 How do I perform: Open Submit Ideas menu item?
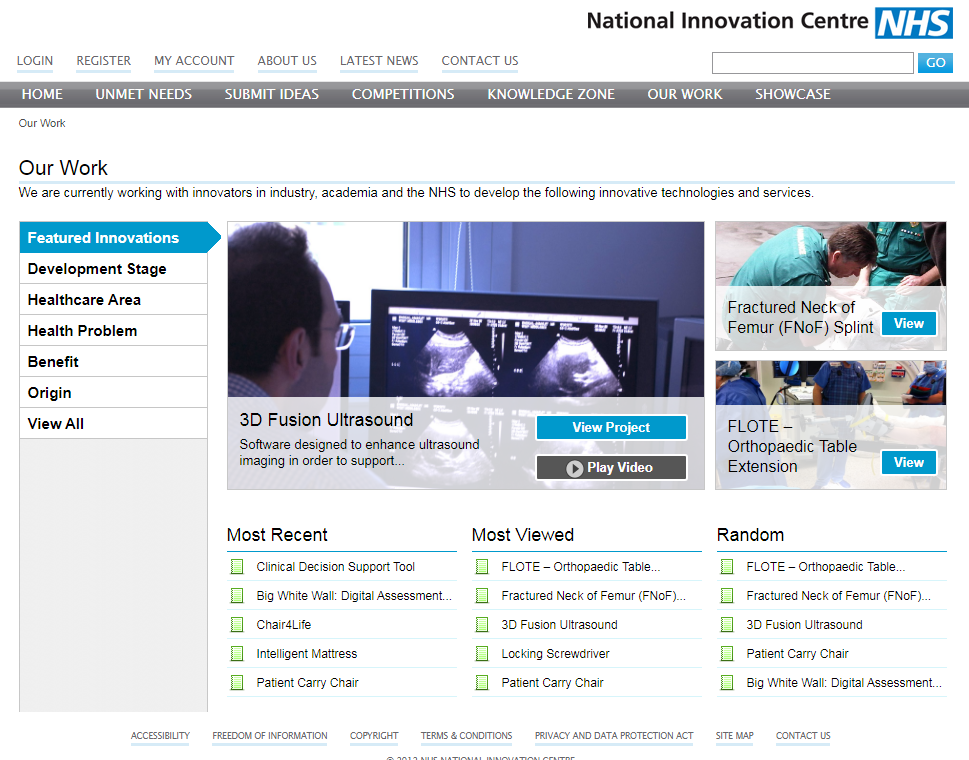[x=272, y=95]
